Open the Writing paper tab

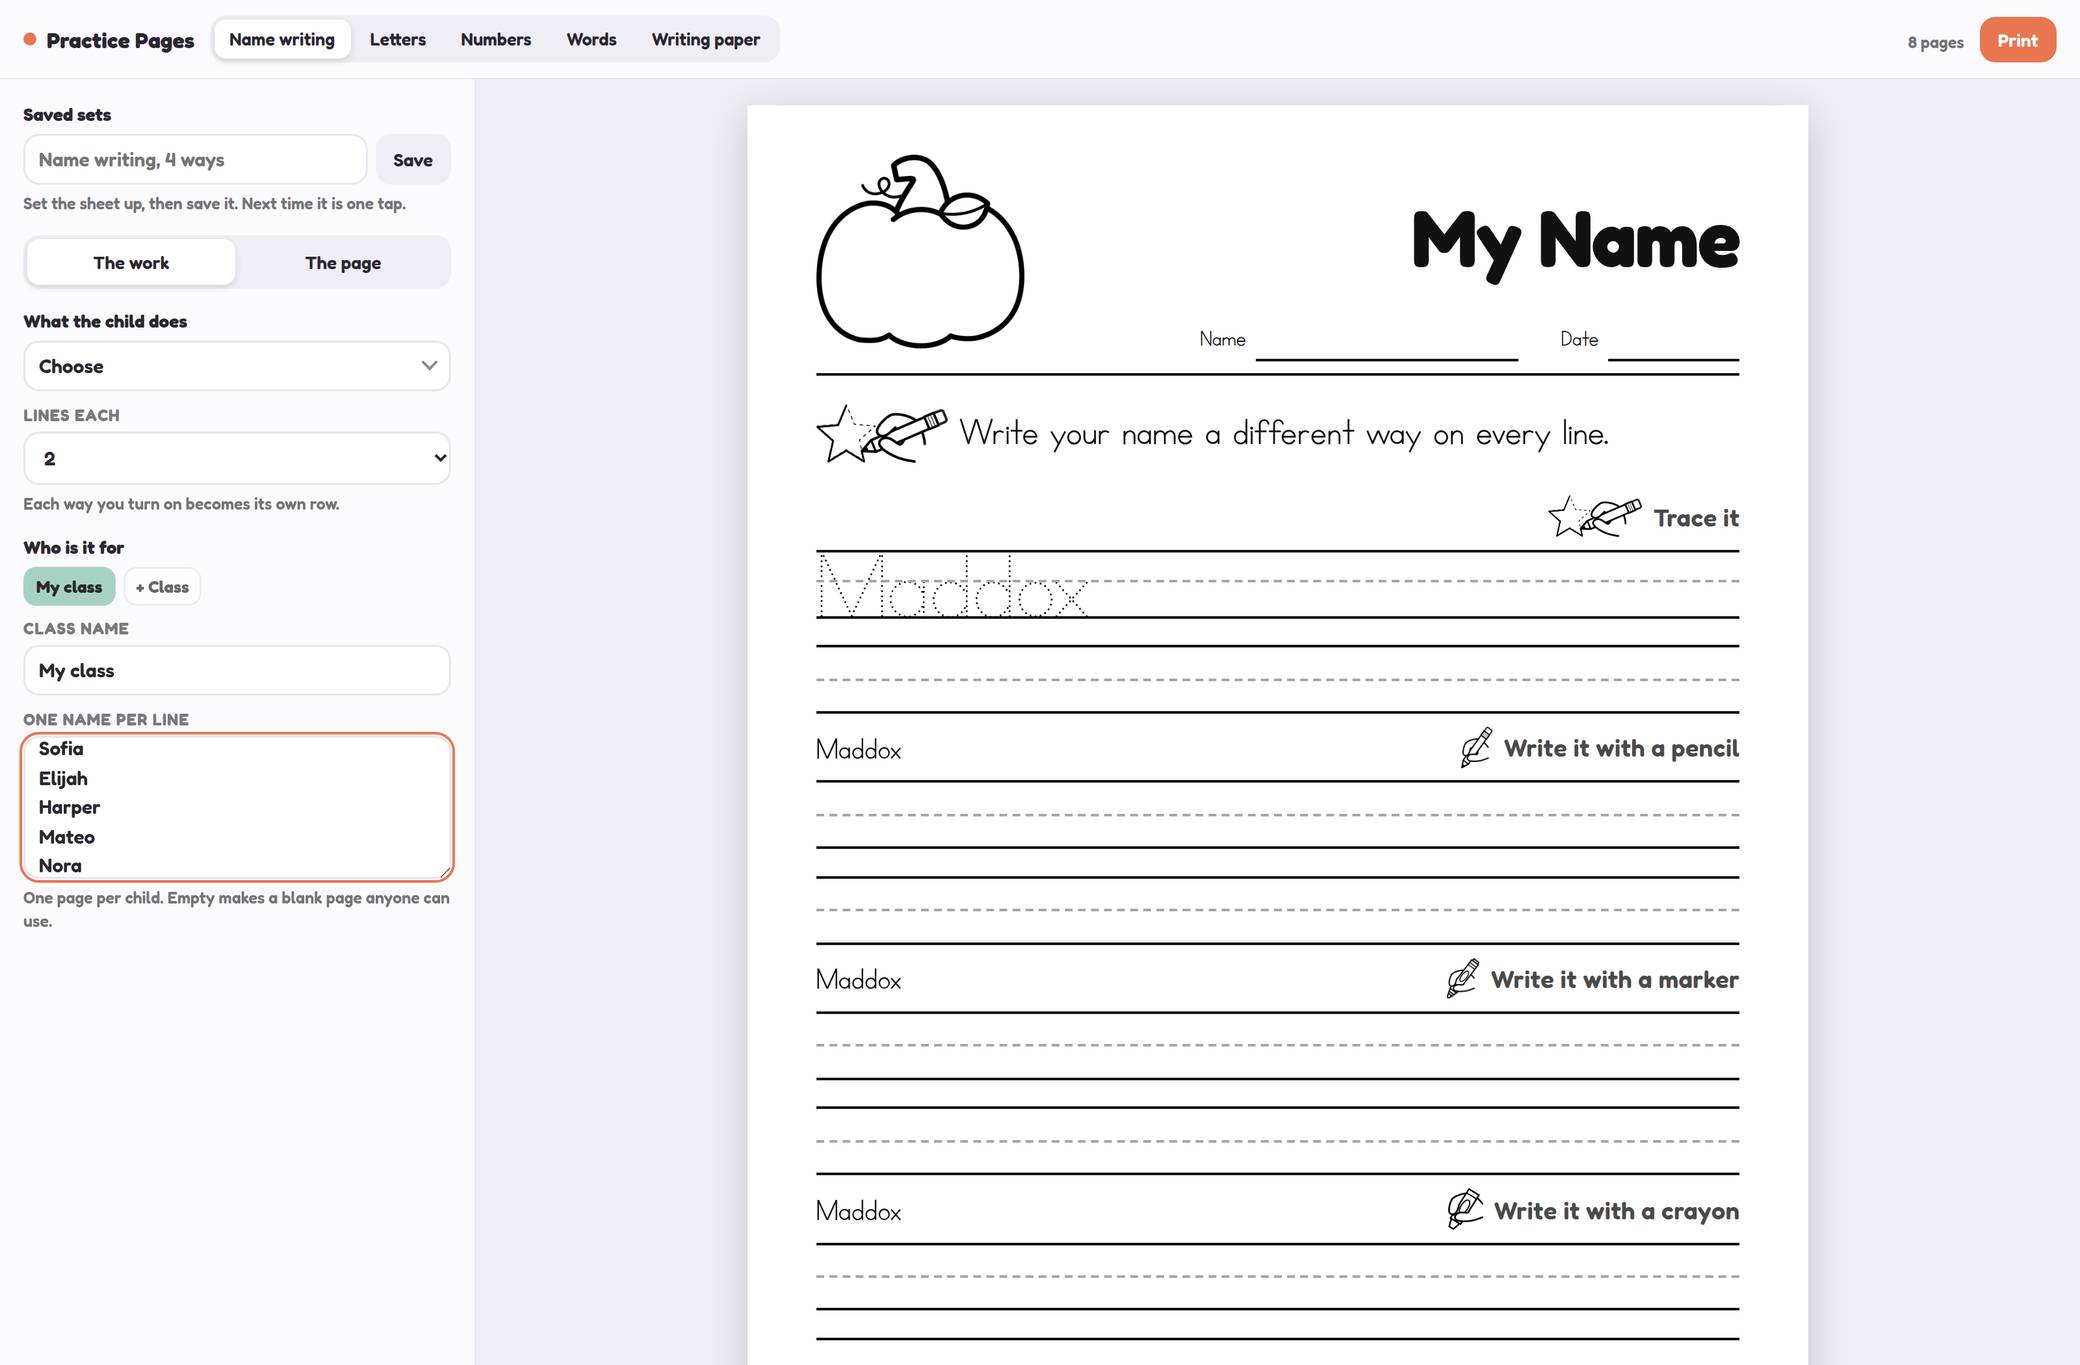point(706,40)
